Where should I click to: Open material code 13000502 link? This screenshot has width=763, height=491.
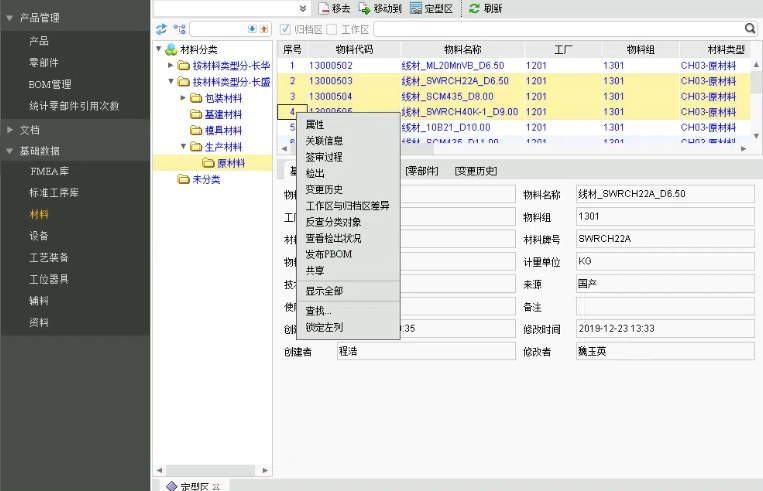330,65
